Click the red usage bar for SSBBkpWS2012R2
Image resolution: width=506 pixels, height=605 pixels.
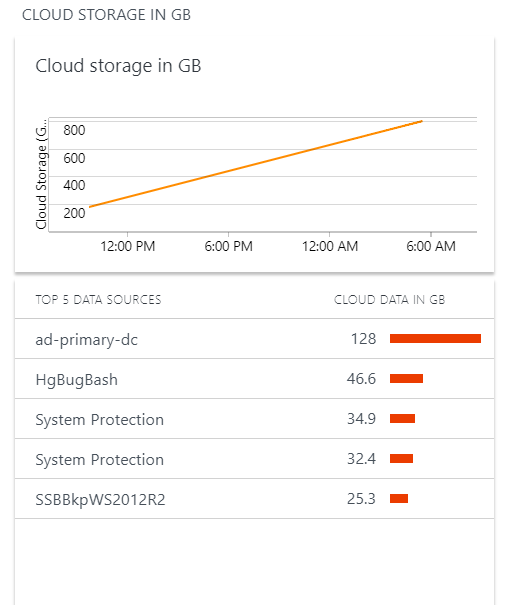[399, 499]
